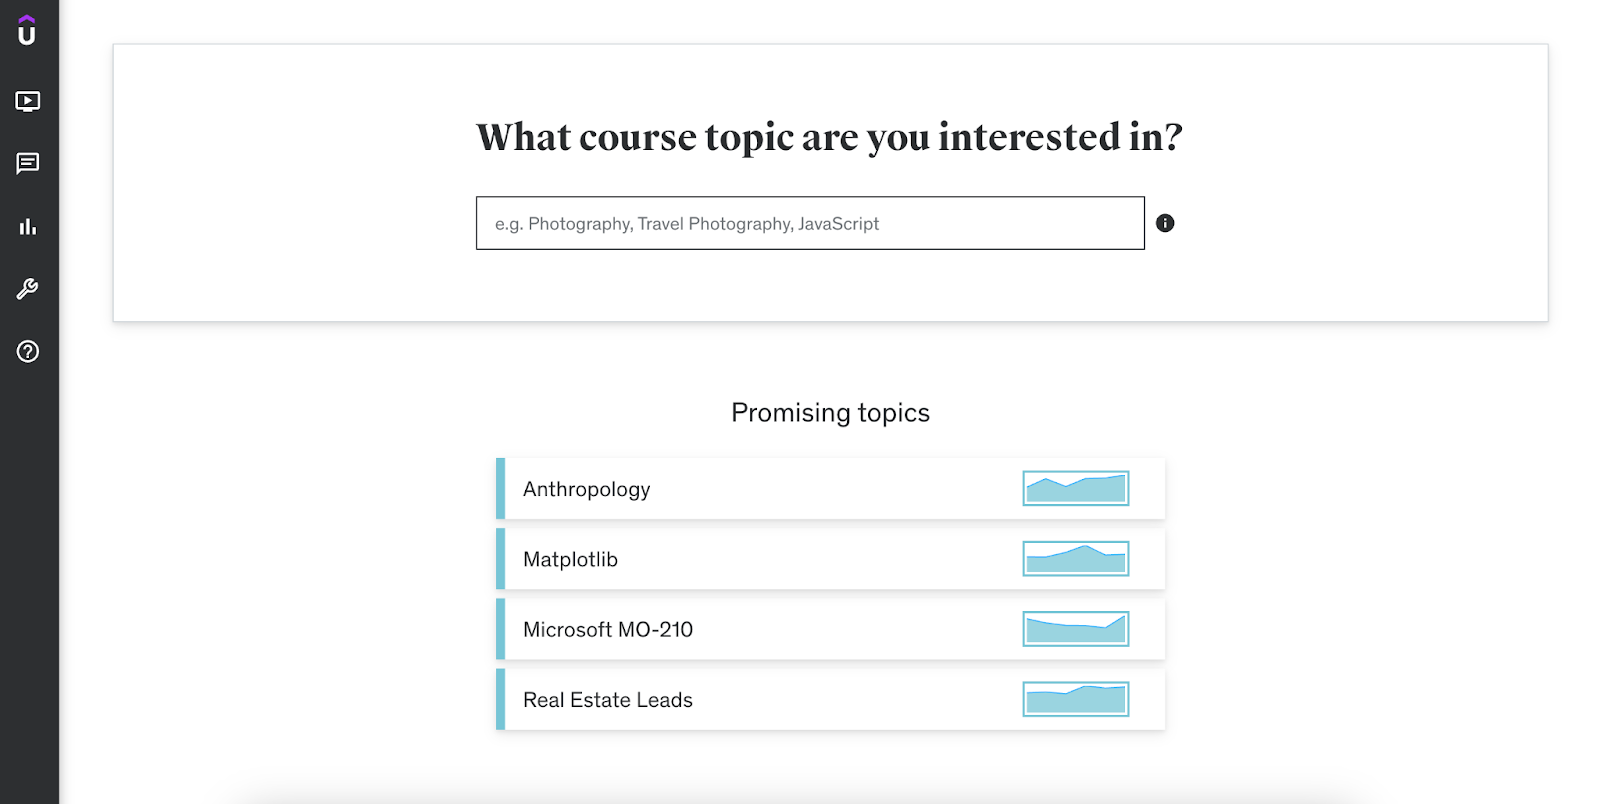Click the Udemy logo icon
Screen dimensions: 1600x804
click(27, 31)
